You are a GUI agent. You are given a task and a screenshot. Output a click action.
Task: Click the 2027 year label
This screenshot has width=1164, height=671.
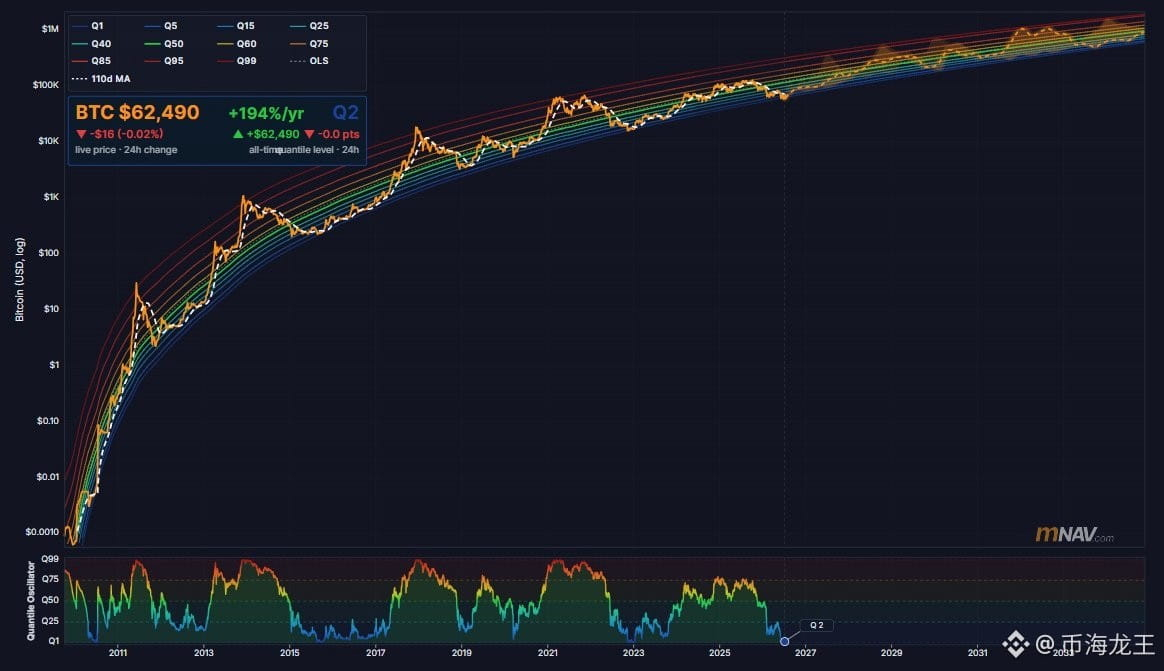tap(805, 653)
